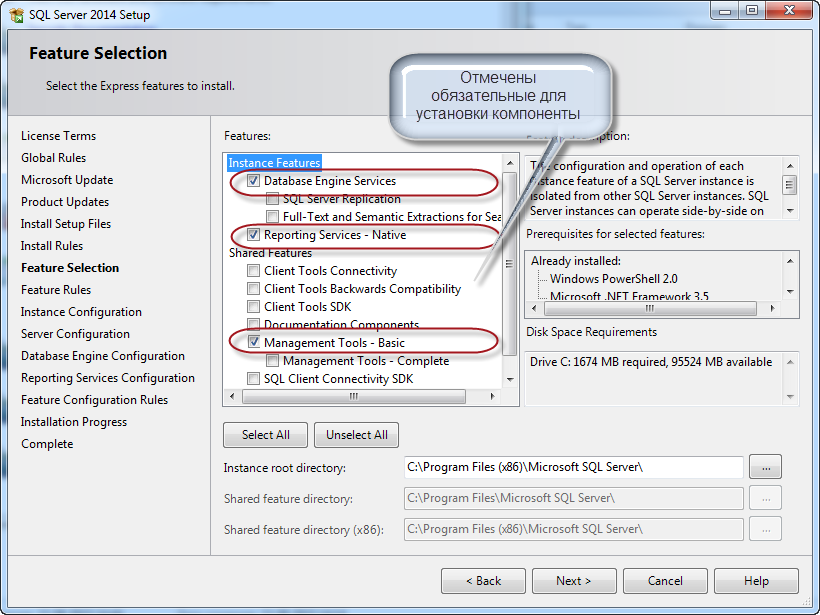Click Install Rules step in sidebar
The height and width of the screenshot is (615, 820).
coord(52,246)
